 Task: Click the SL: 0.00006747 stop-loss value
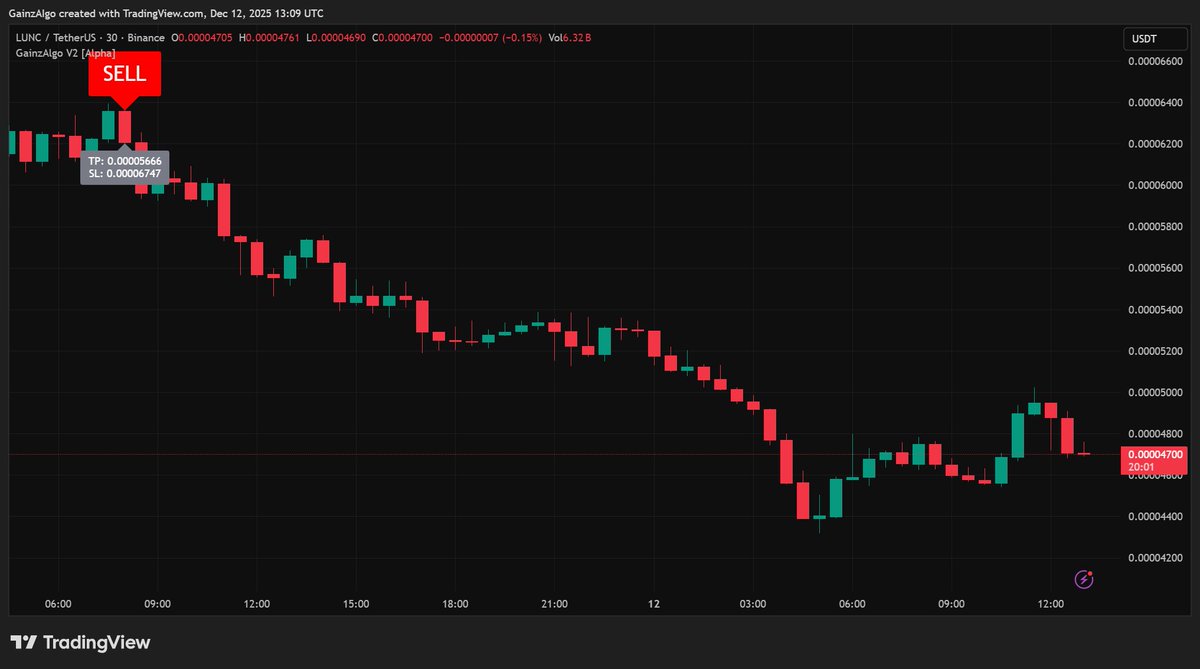point(124,175)
